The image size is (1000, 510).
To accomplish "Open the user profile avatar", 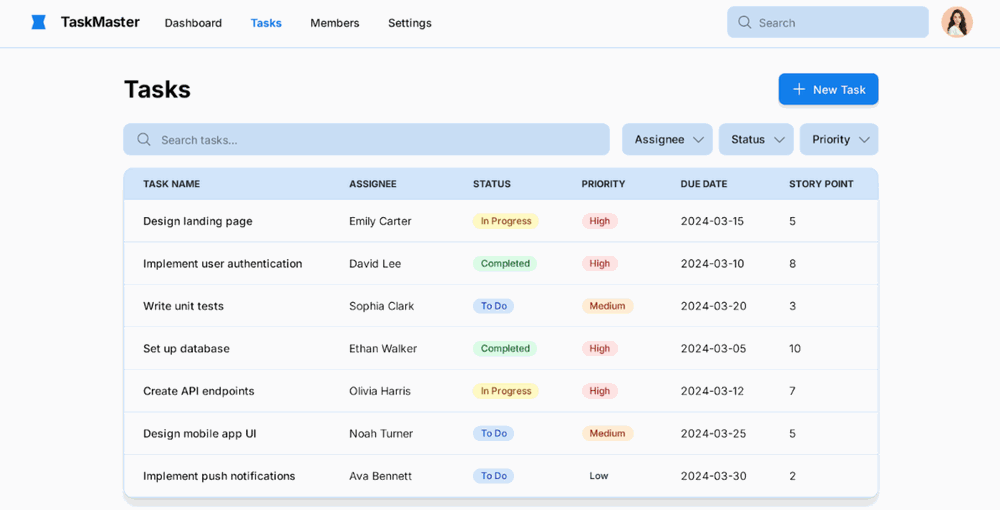I will tap(957, 22).
